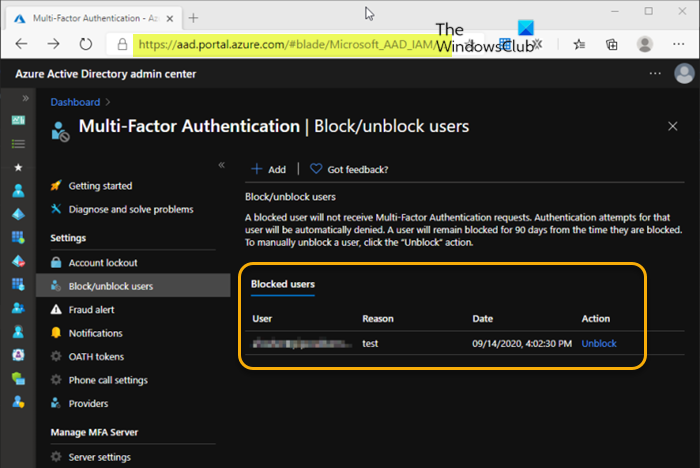Screen dimensions: 700x468
Task: Navigate to the Dashboard breadcrumb
Action: click(75, 102)
